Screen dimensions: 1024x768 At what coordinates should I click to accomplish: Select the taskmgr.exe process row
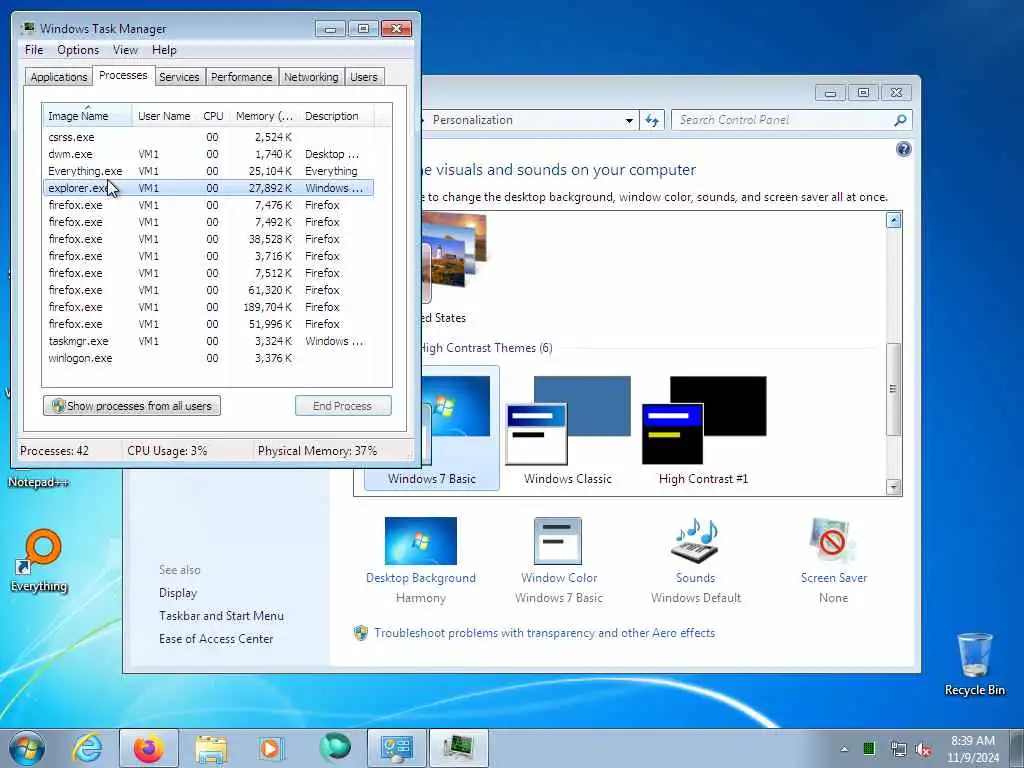pyautogui.click(x=208, y=341)
